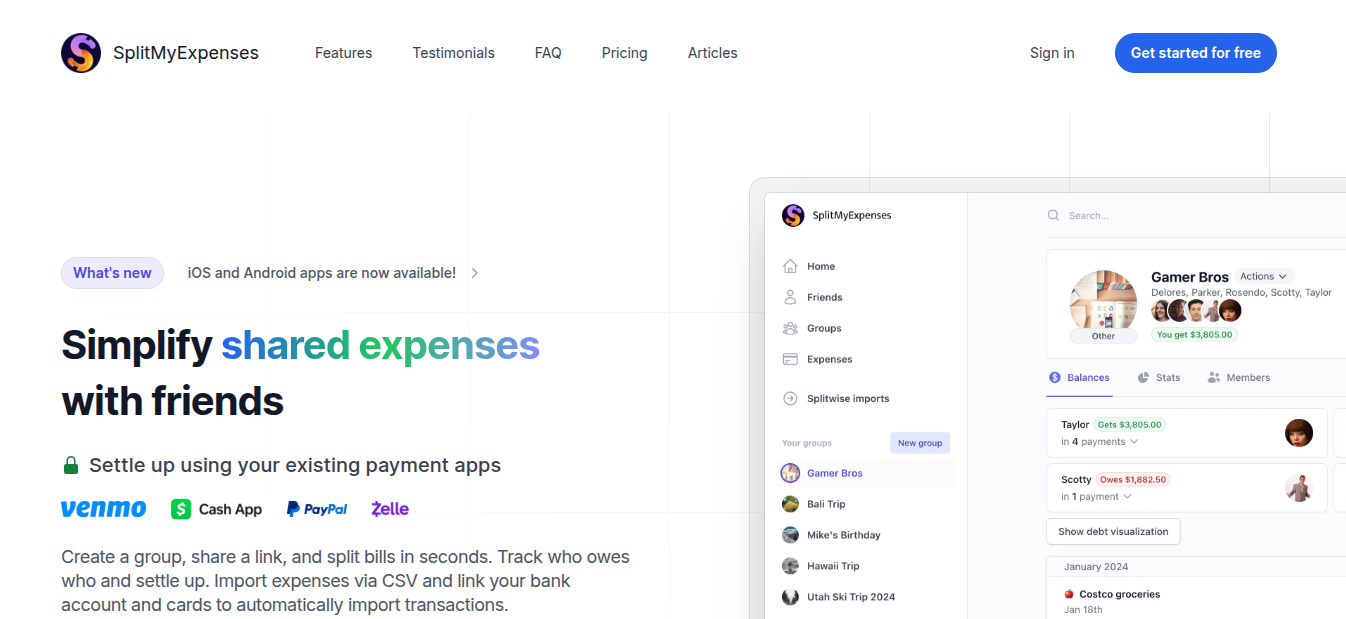Click the New group button

click(920, 443)
